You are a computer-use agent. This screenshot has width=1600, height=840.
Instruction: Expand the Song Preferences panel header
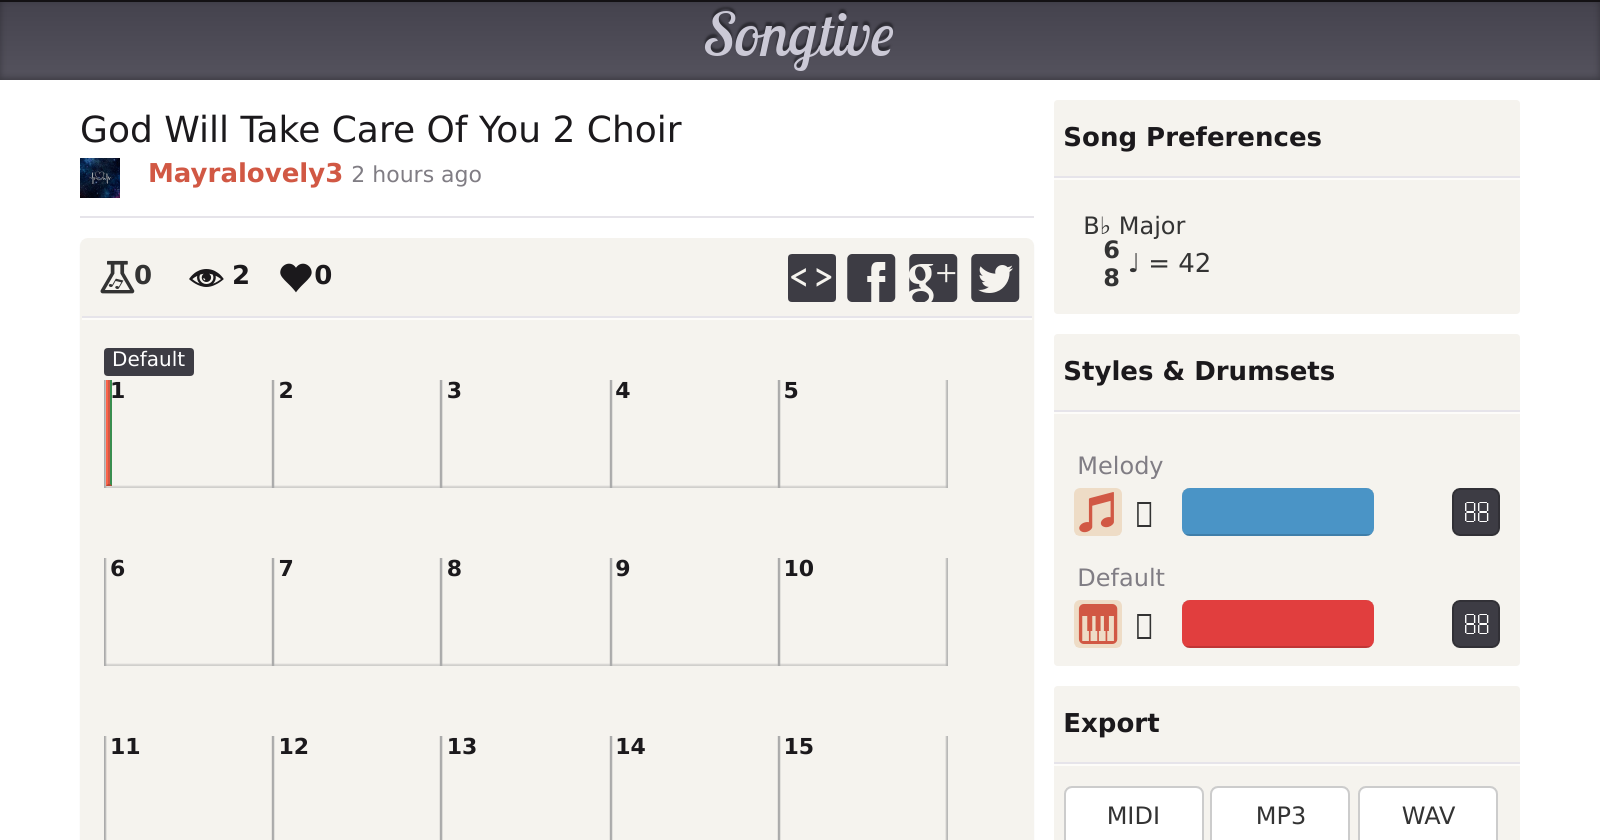click(1192, 138)
